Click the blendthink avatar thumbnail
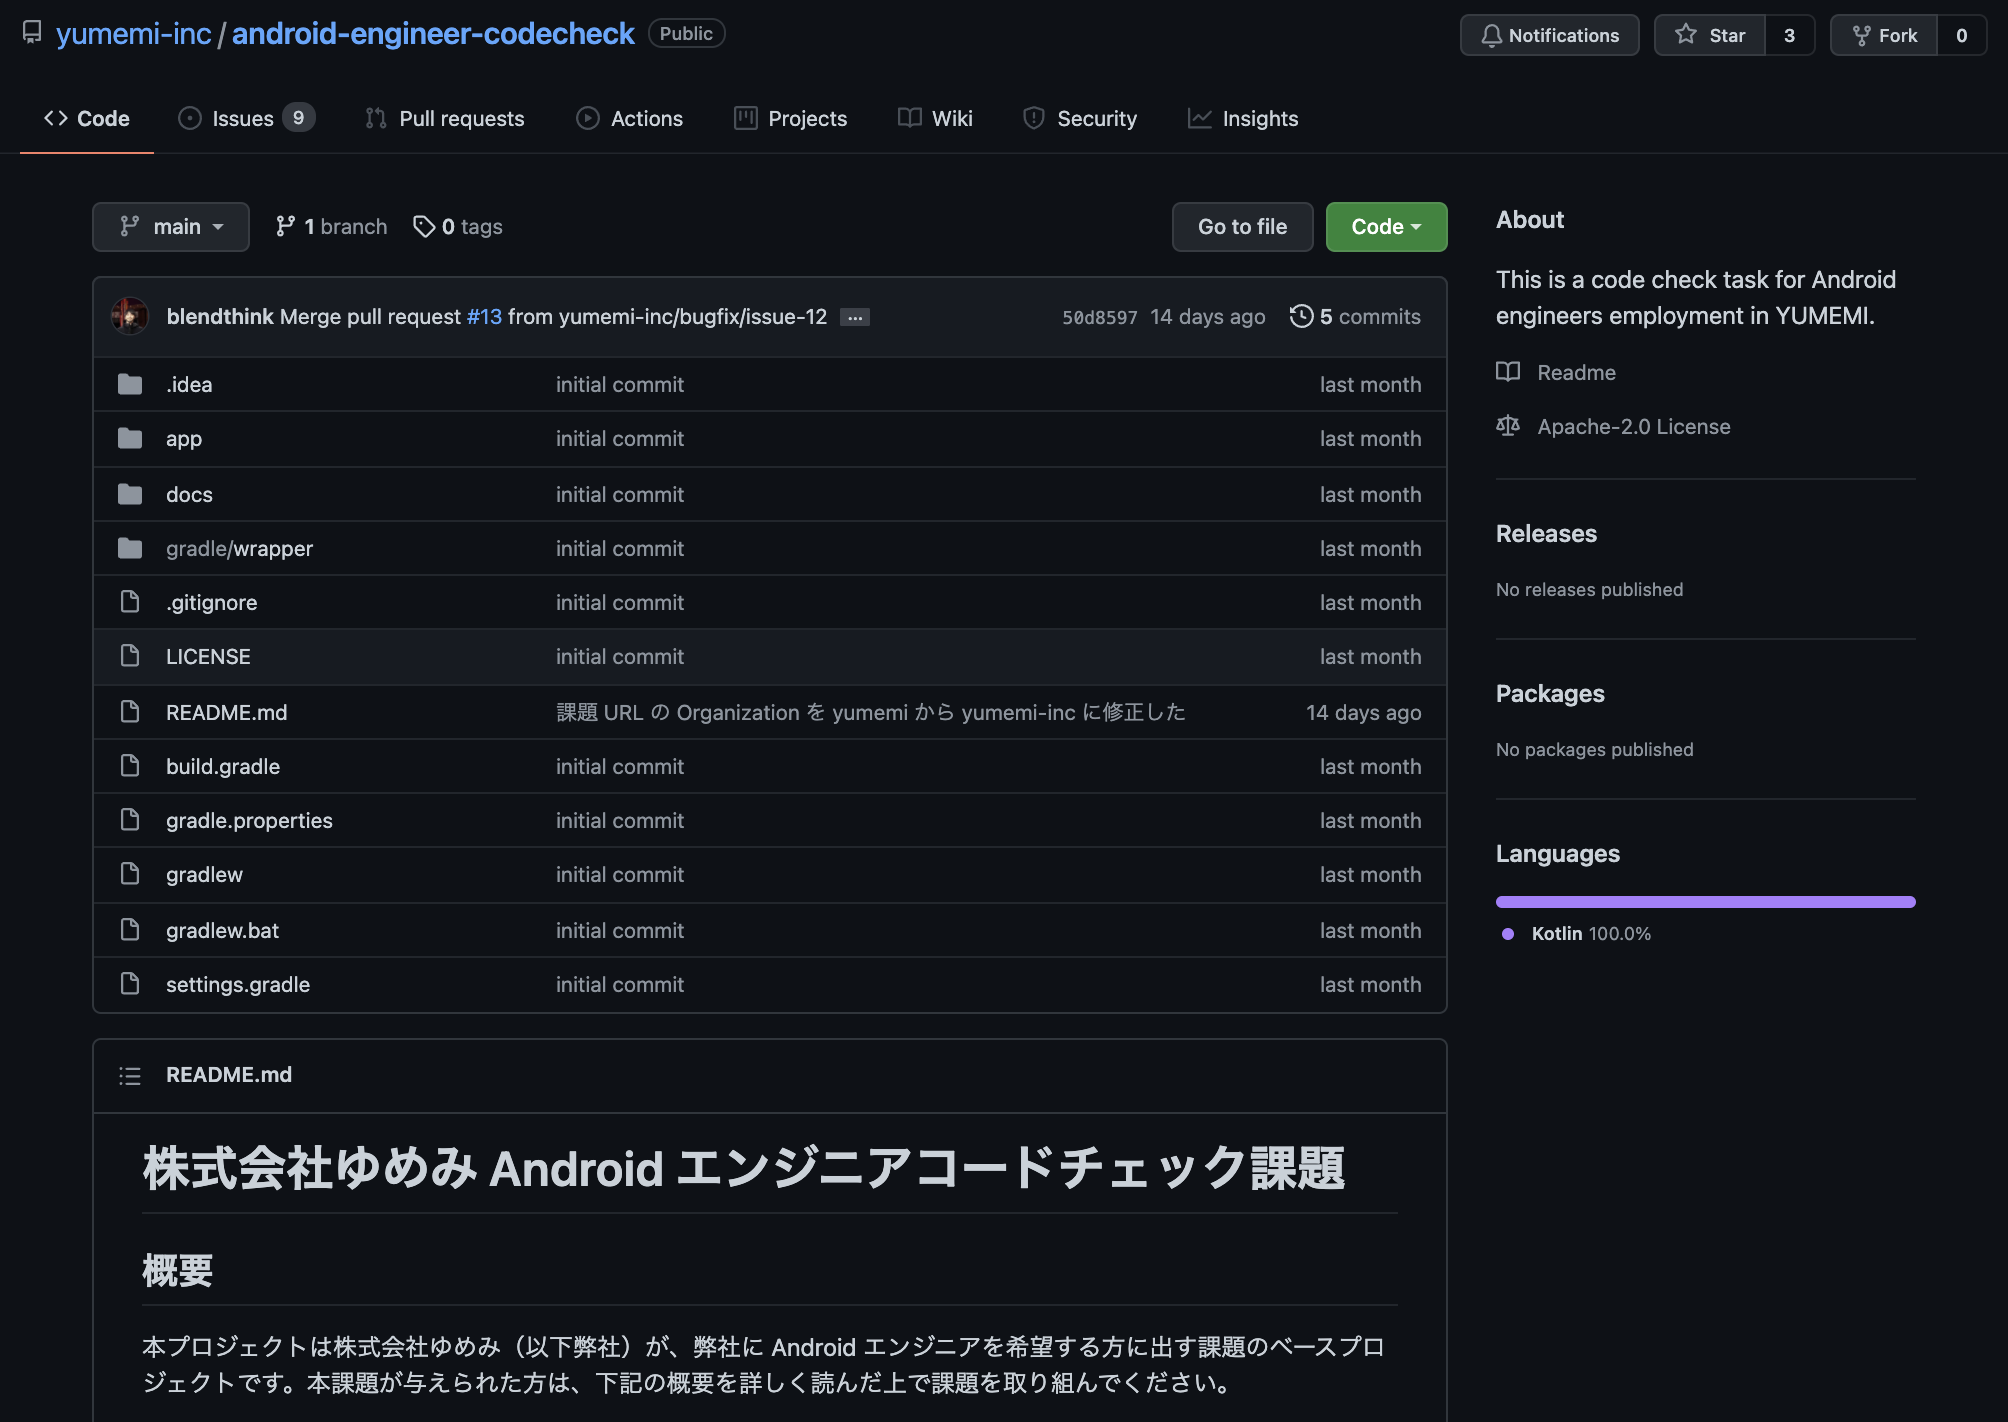Image resolution: width=2008 pixels, height=1422 pixels. point(130,316)
